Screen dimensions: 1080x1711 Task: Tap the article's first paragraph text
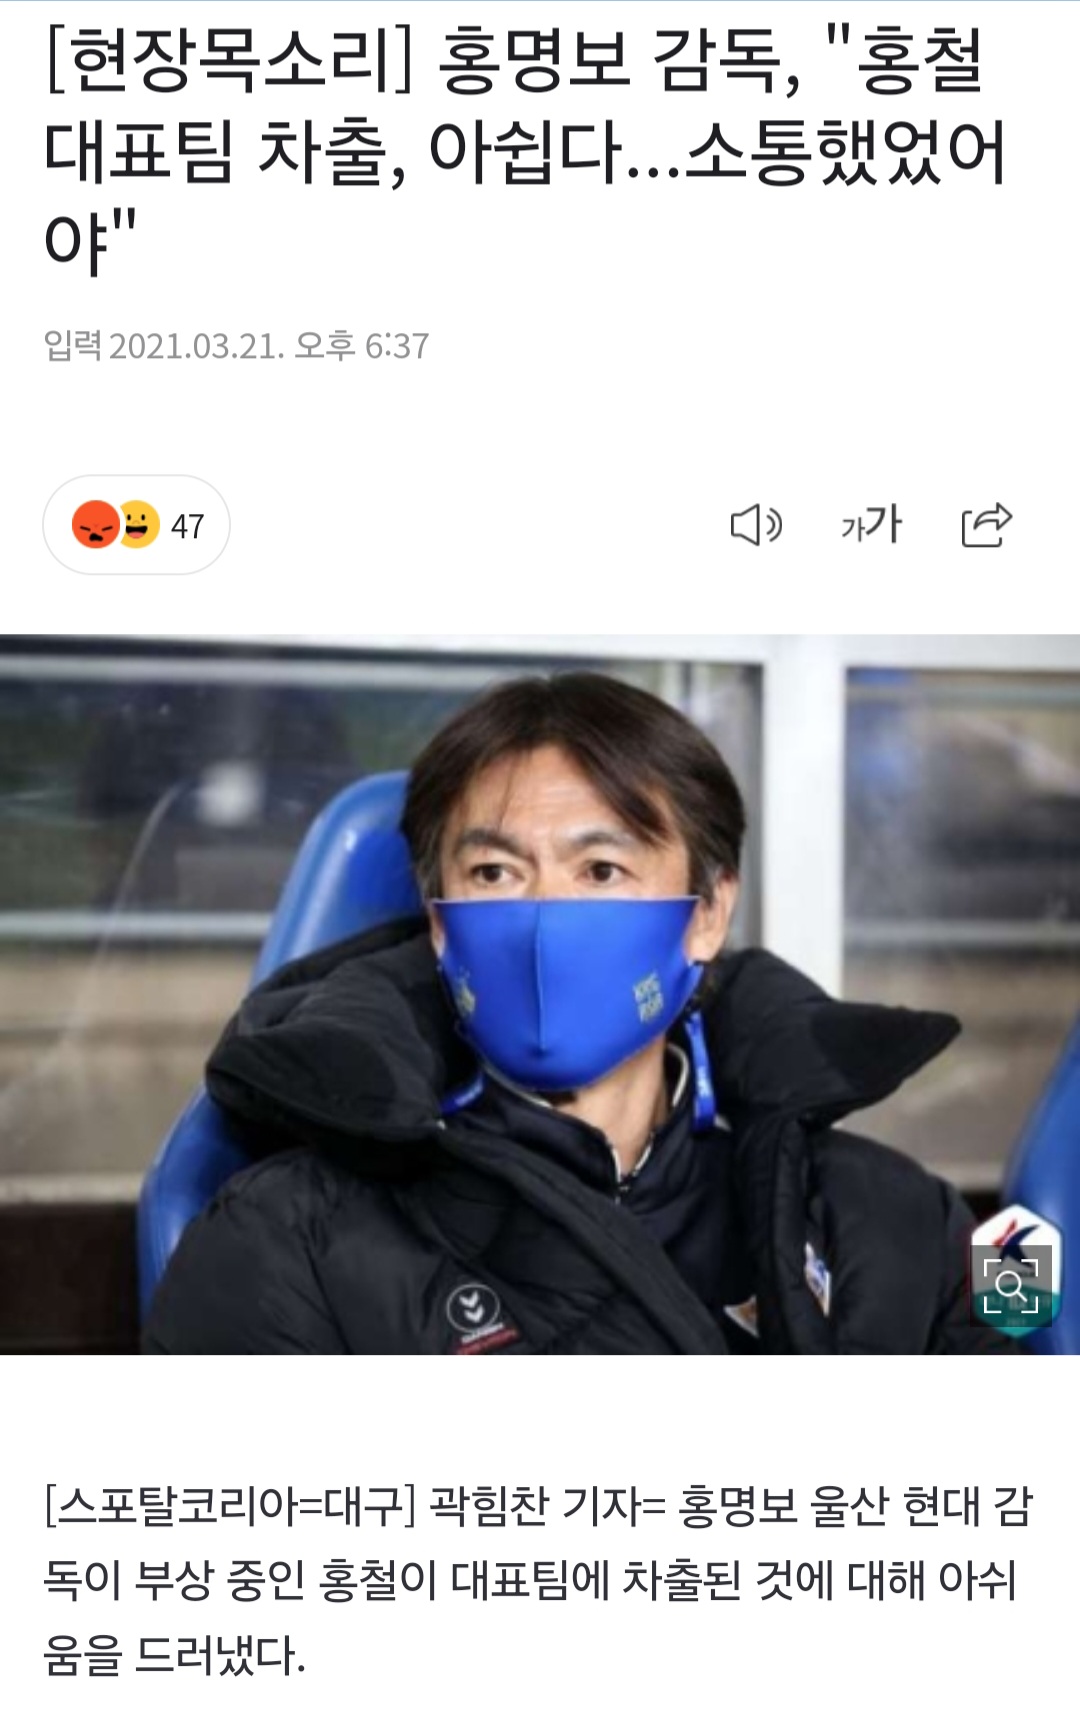point(538,1580)
